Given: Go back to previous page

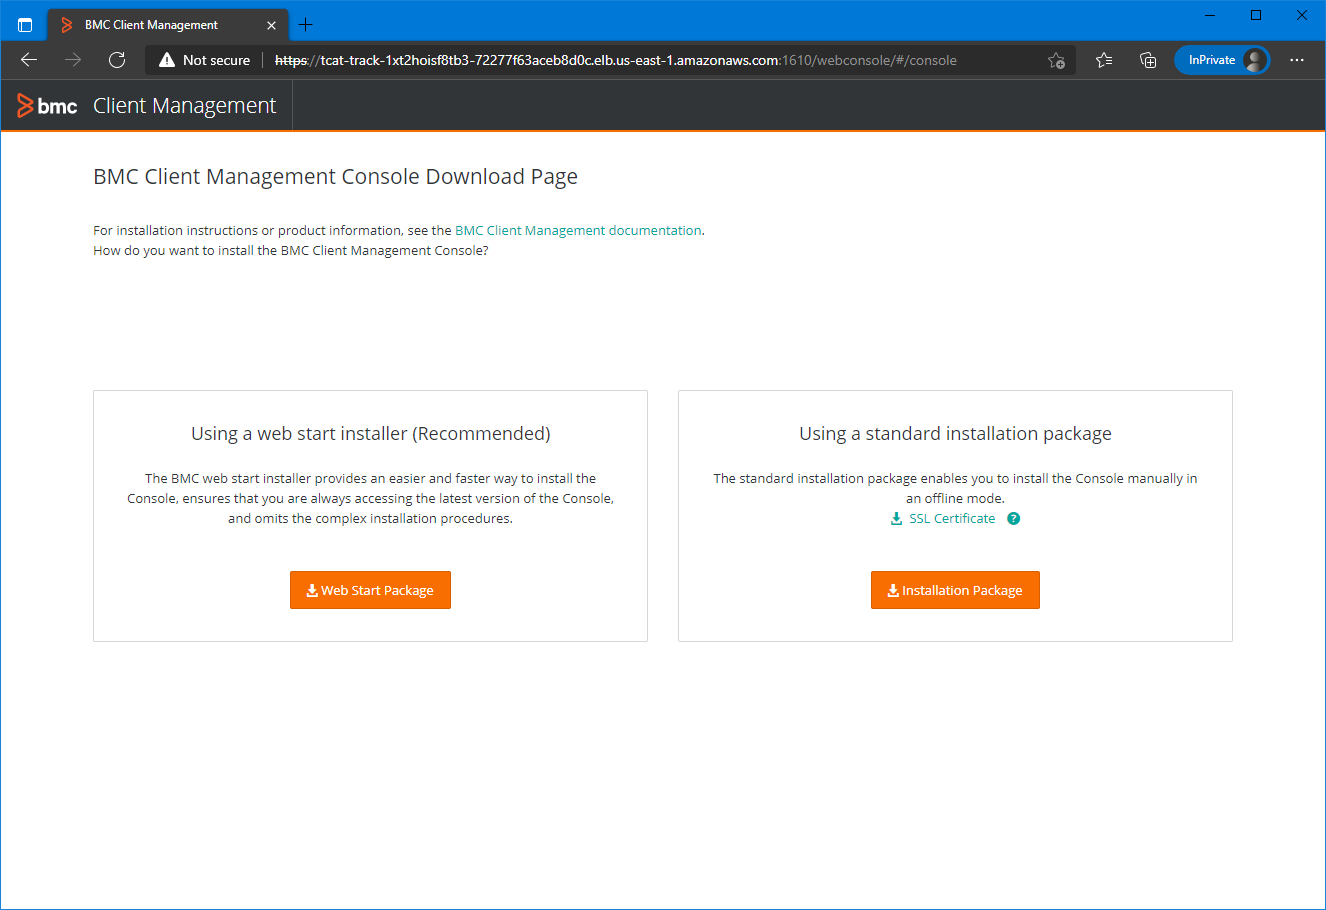Looking at the screenshot, I should point(29,60).
